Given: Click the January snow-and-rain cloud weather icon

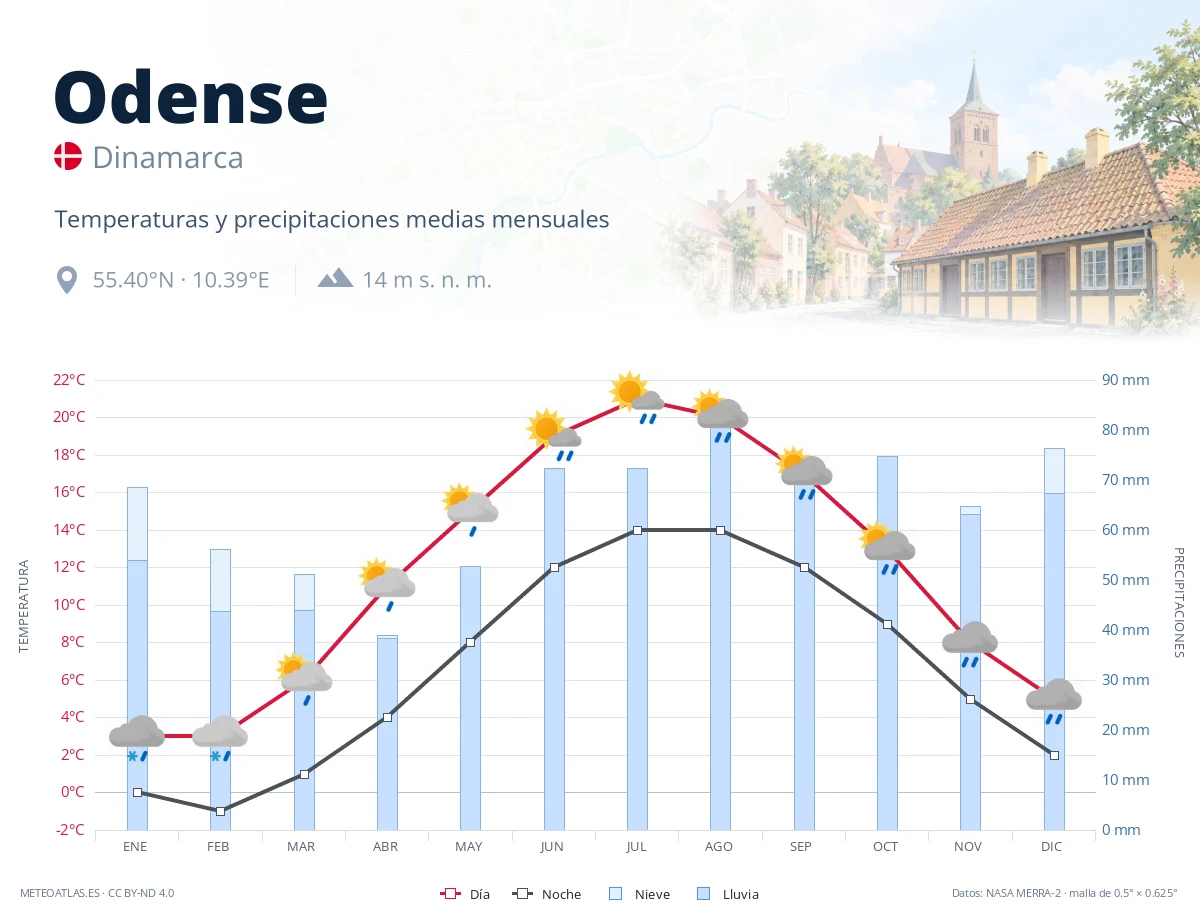Looking at the screenshot, I should click(137, 739).
